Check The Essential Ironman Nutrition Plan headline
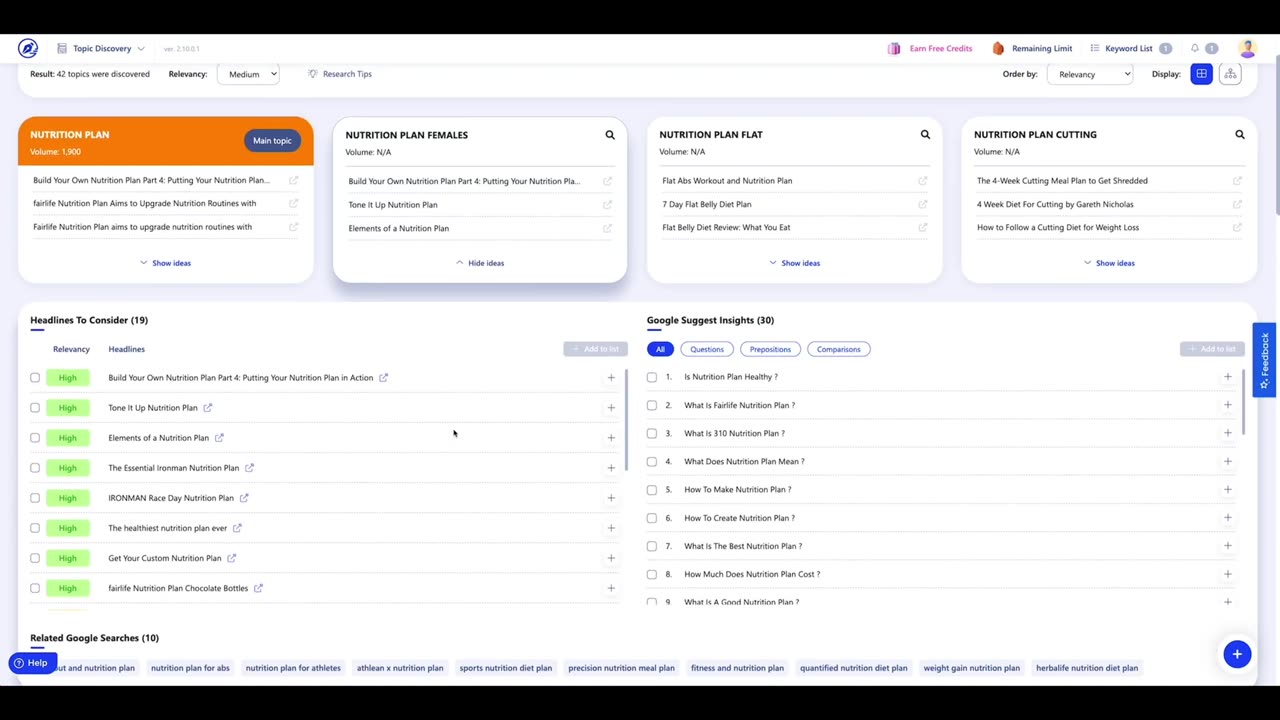This screenshot has height=720, width=1280. point(35,468)
